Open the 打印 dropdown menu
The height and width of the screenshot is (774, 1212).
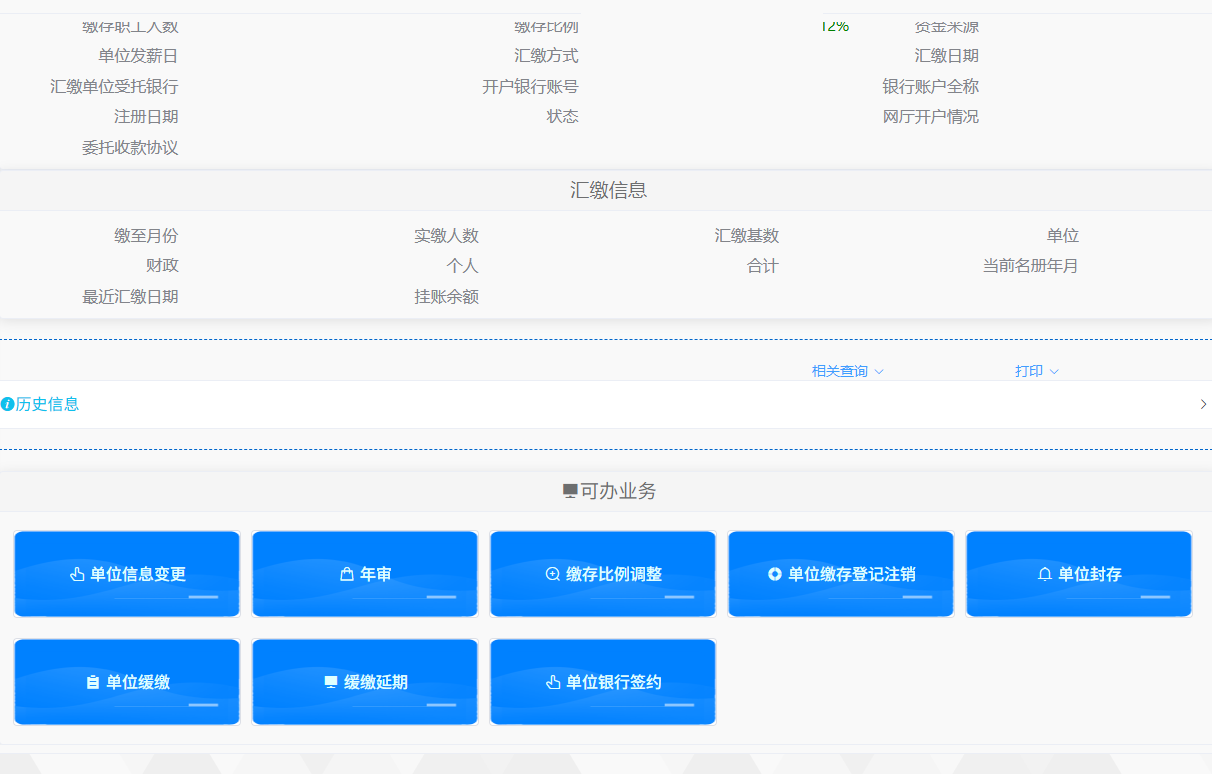[1036, 372]
